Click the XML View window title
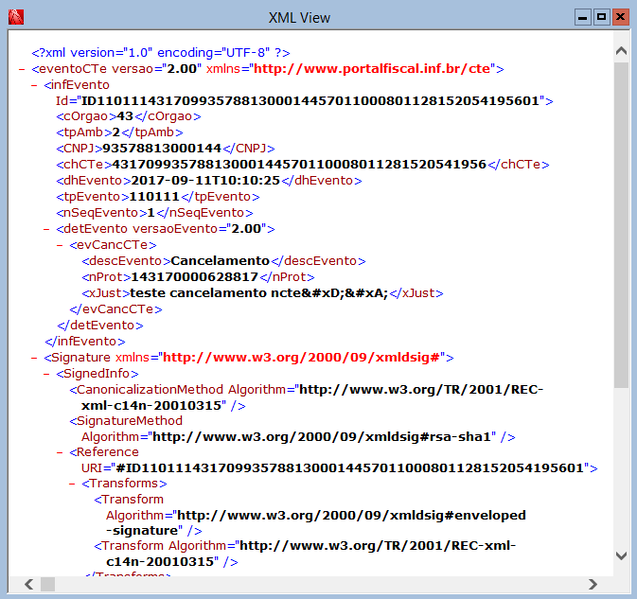 (x=299, y=18)
